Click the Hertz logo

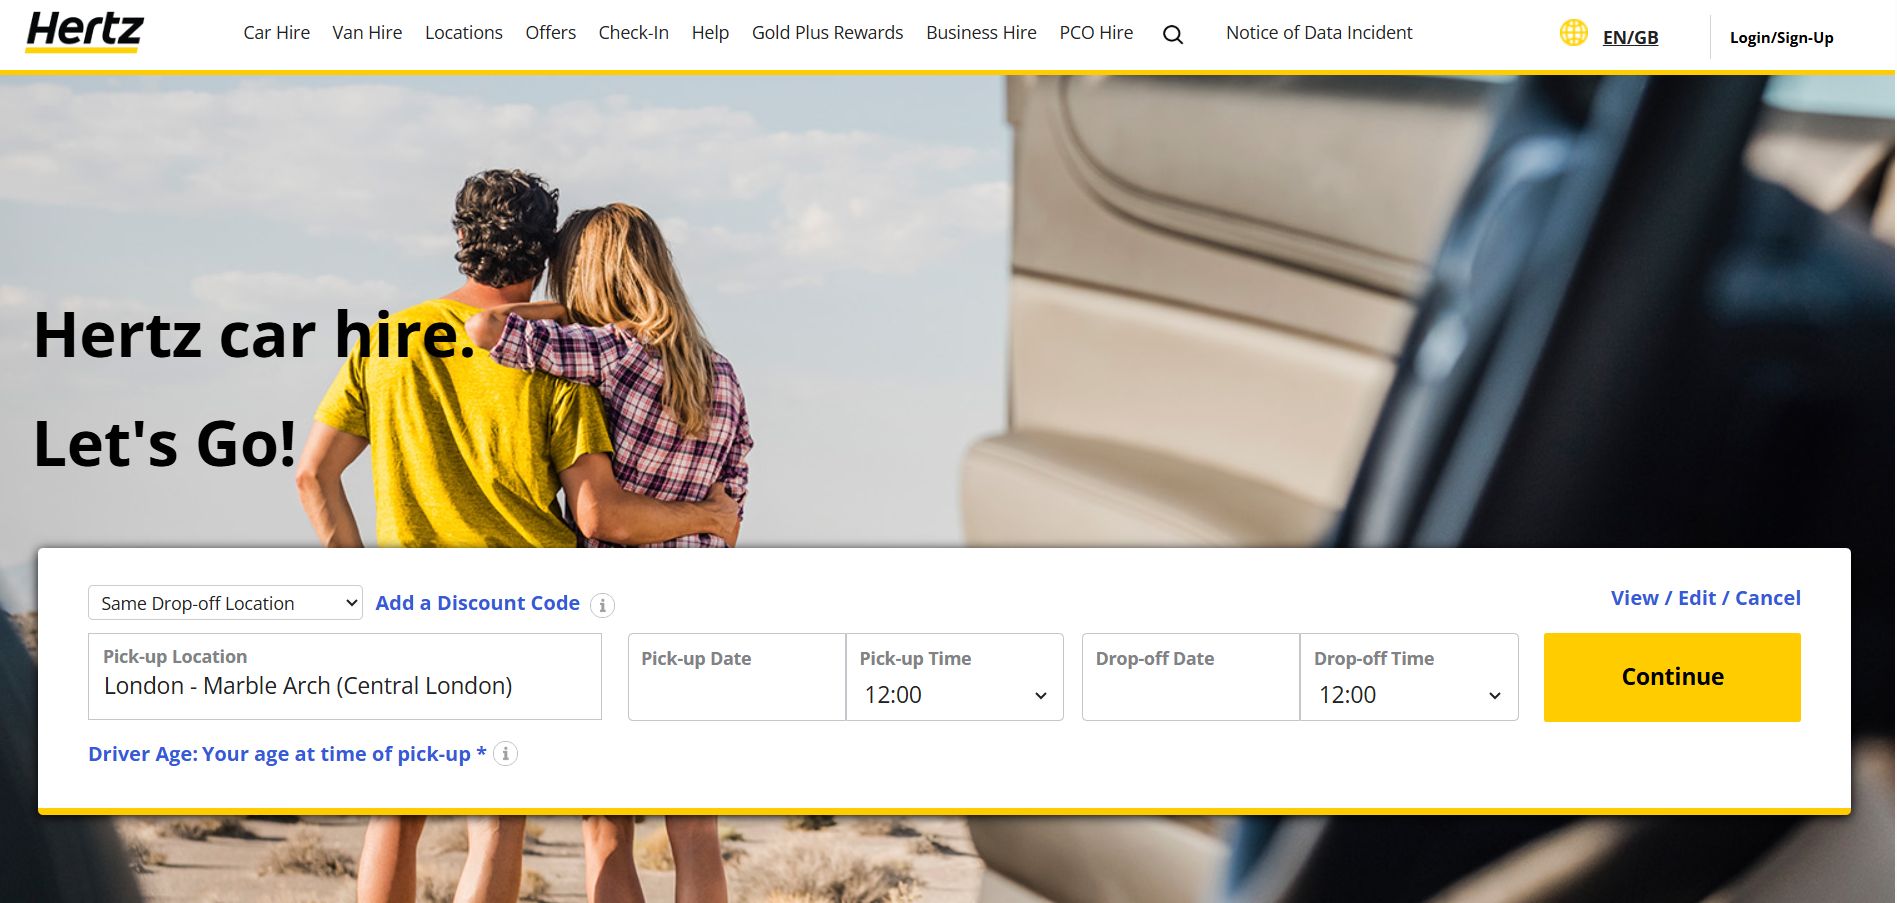tap(85, 32)
